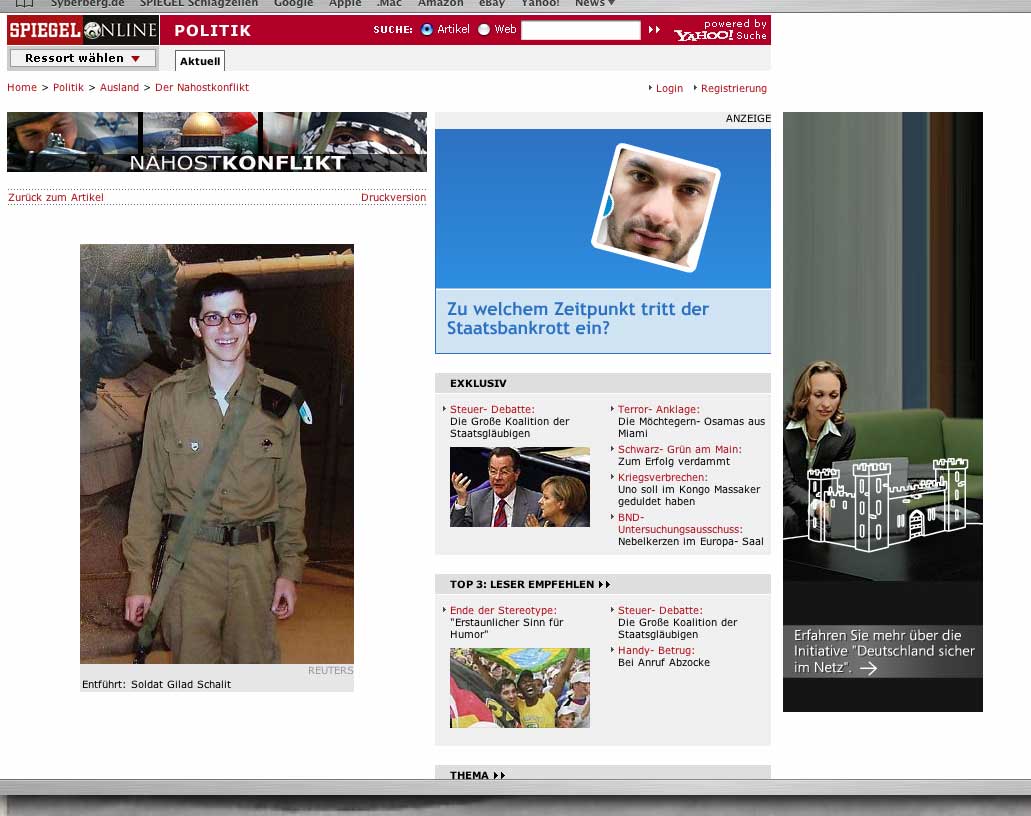Image resolution: width=1031 pixels, height=816 pixels.
Task: Click the arrow in the security ad
Action: pos(868,668)
